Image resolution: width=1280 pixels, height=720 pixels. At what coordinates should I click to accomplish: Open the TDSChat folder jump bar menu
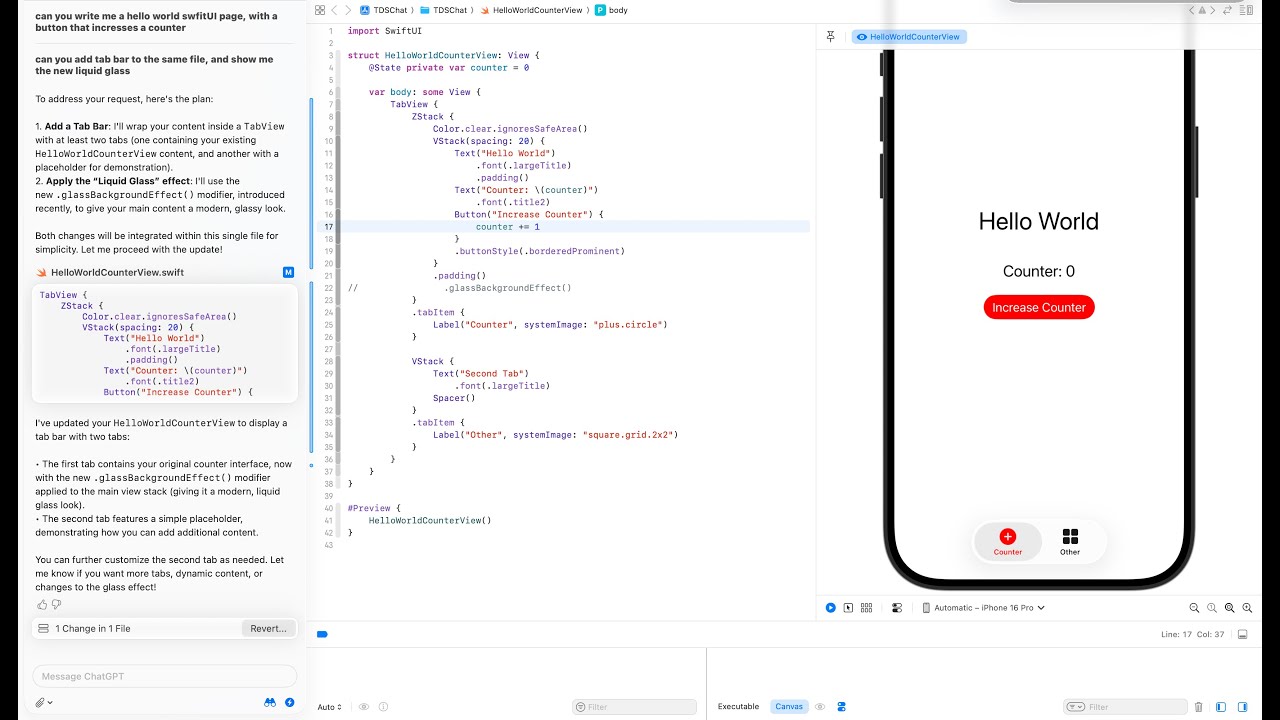point(443,10)
